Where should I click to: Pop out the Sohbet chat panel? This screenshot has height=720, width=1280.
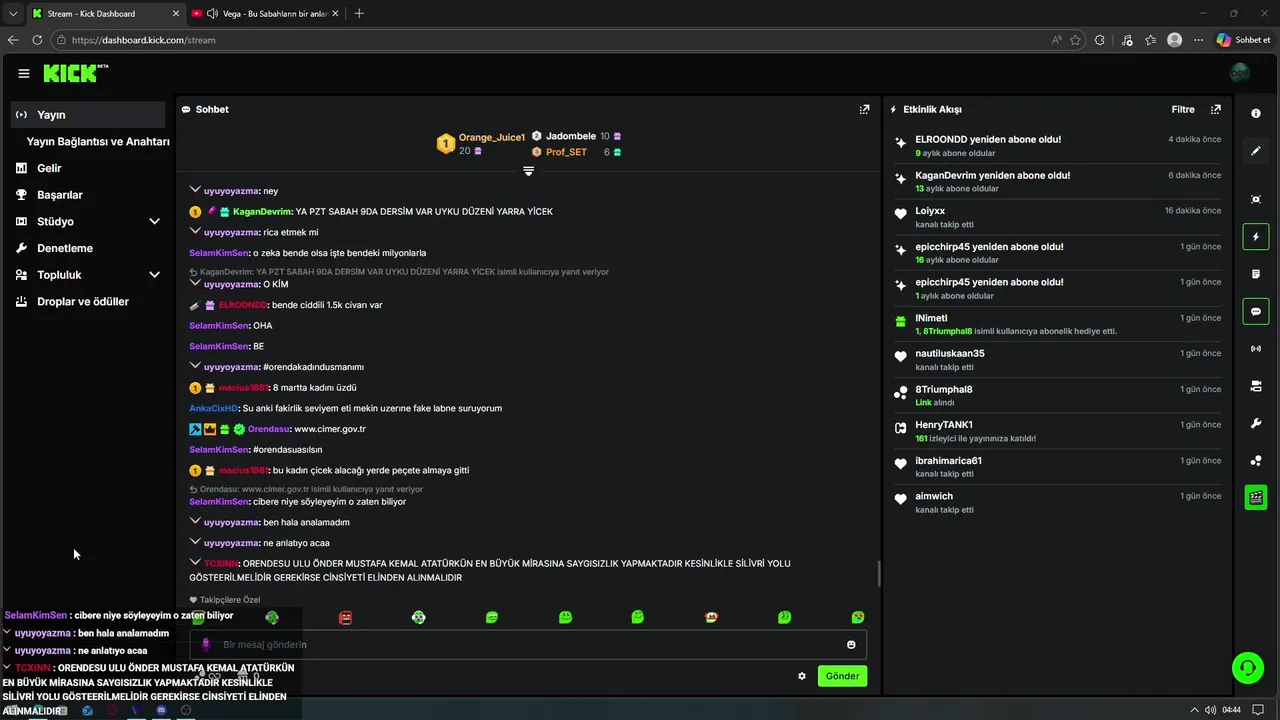click(864, 109)
